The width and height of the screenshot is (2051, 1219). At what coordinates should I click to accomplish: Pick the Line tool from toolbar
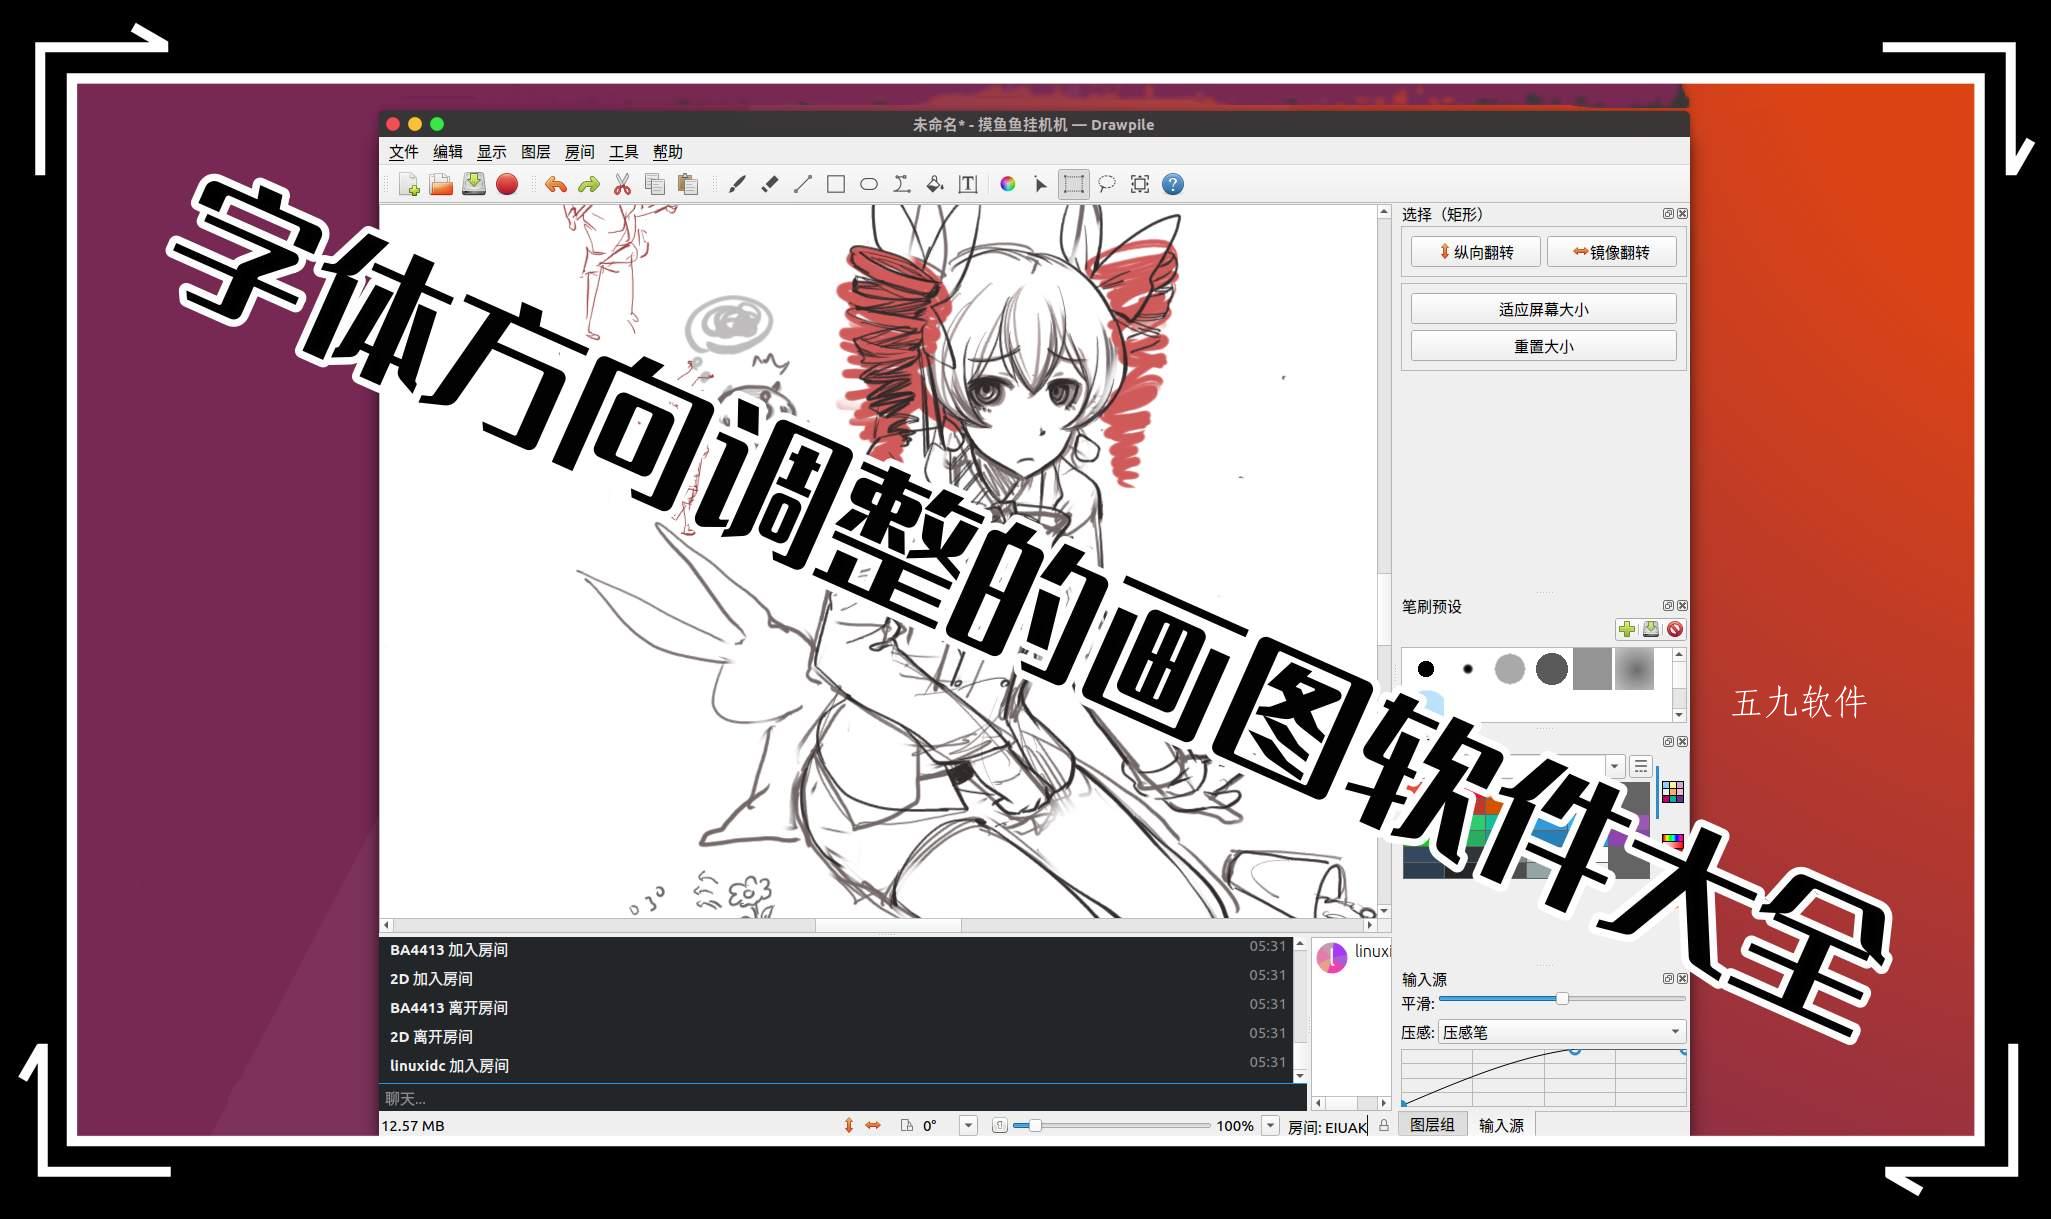tap(801, 185)
